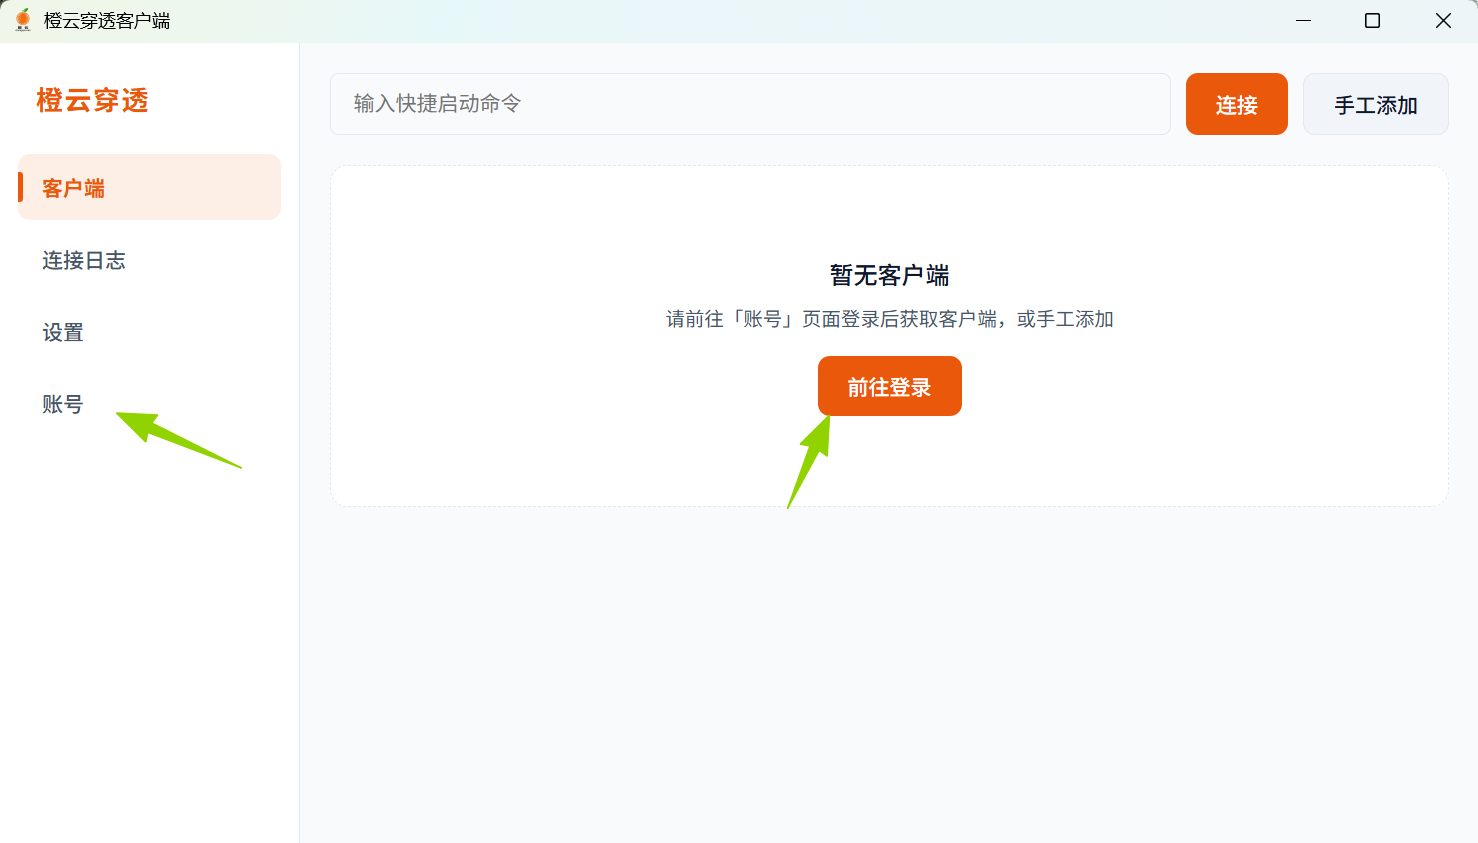Viewport: 1478px width, 843px height.
Task: Open account settings through 账号
Action: [x=62, y=404]
